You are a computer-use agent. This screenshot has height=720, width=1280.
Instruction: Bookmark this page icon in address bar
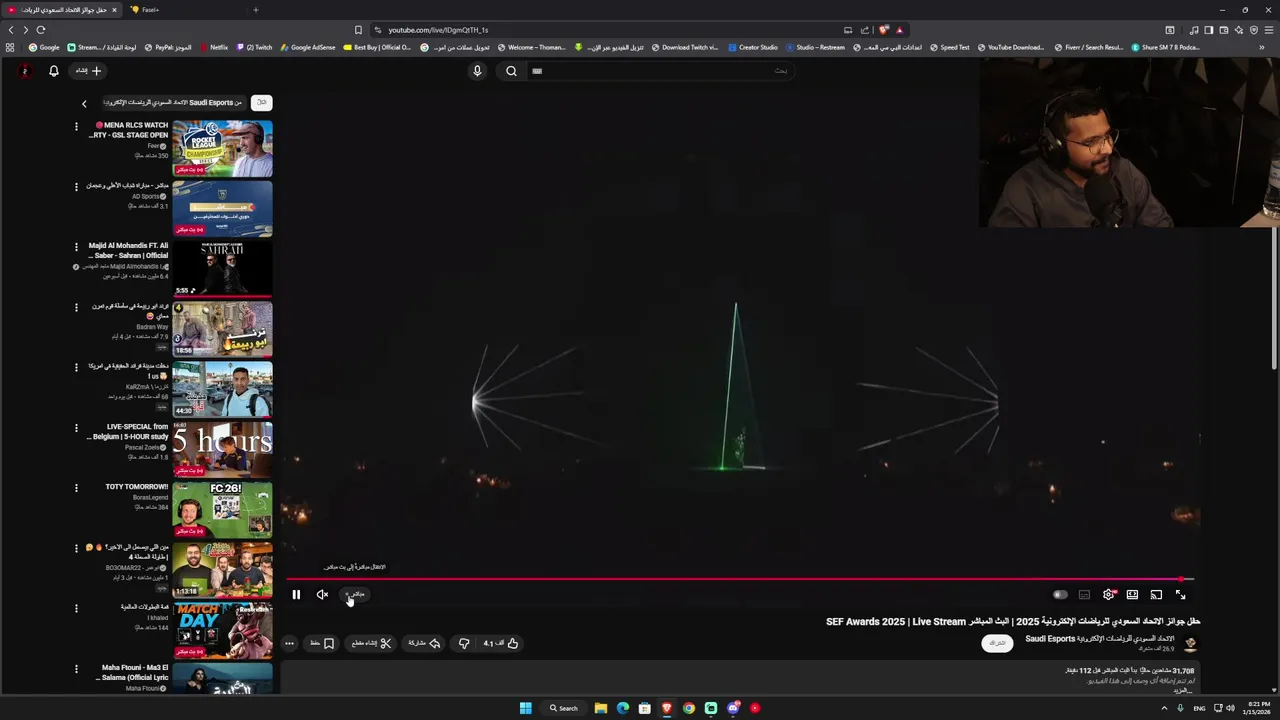(x=358, y=30)
